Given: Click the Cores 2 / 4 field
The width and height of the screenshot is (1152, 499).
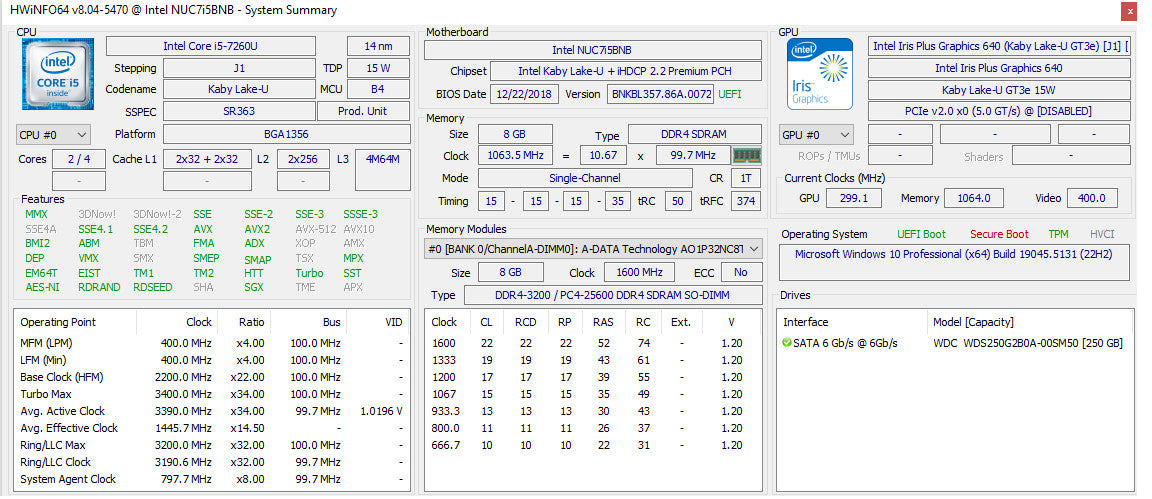Looking at the screenshot, I should coord(79,159).
